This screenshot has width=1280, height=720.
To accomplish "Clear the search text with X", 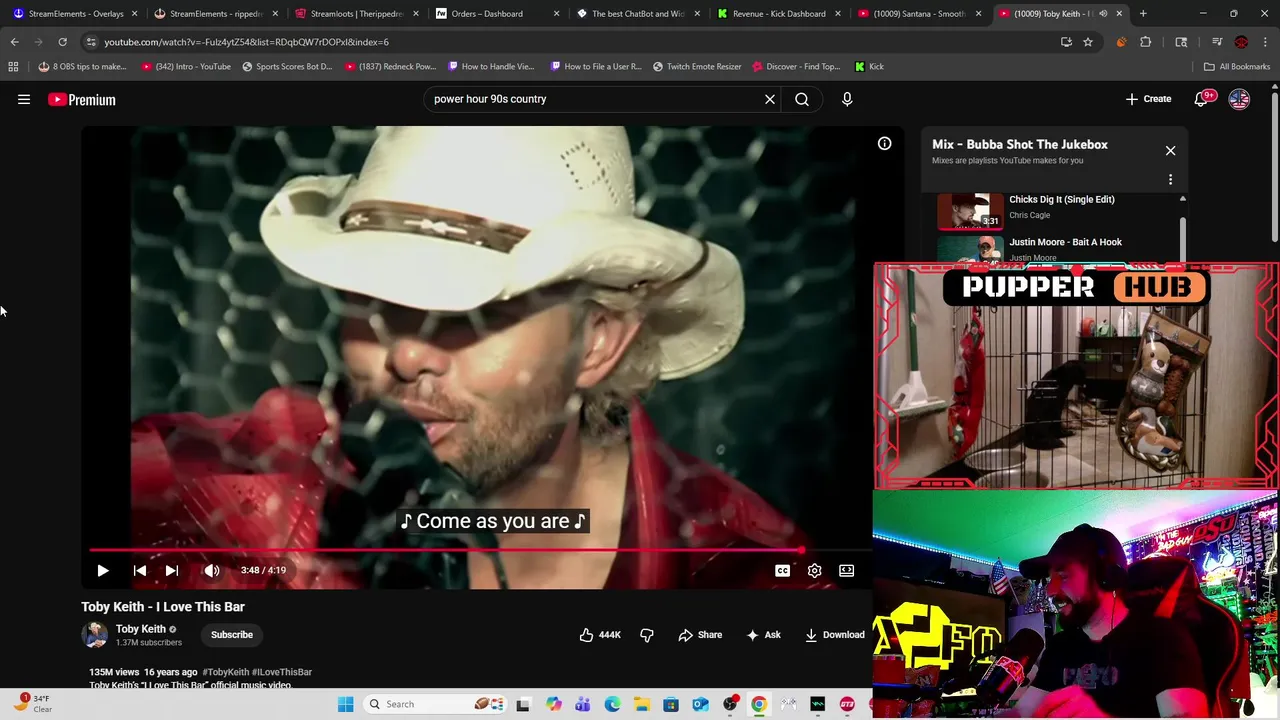I will coord(770,99).
